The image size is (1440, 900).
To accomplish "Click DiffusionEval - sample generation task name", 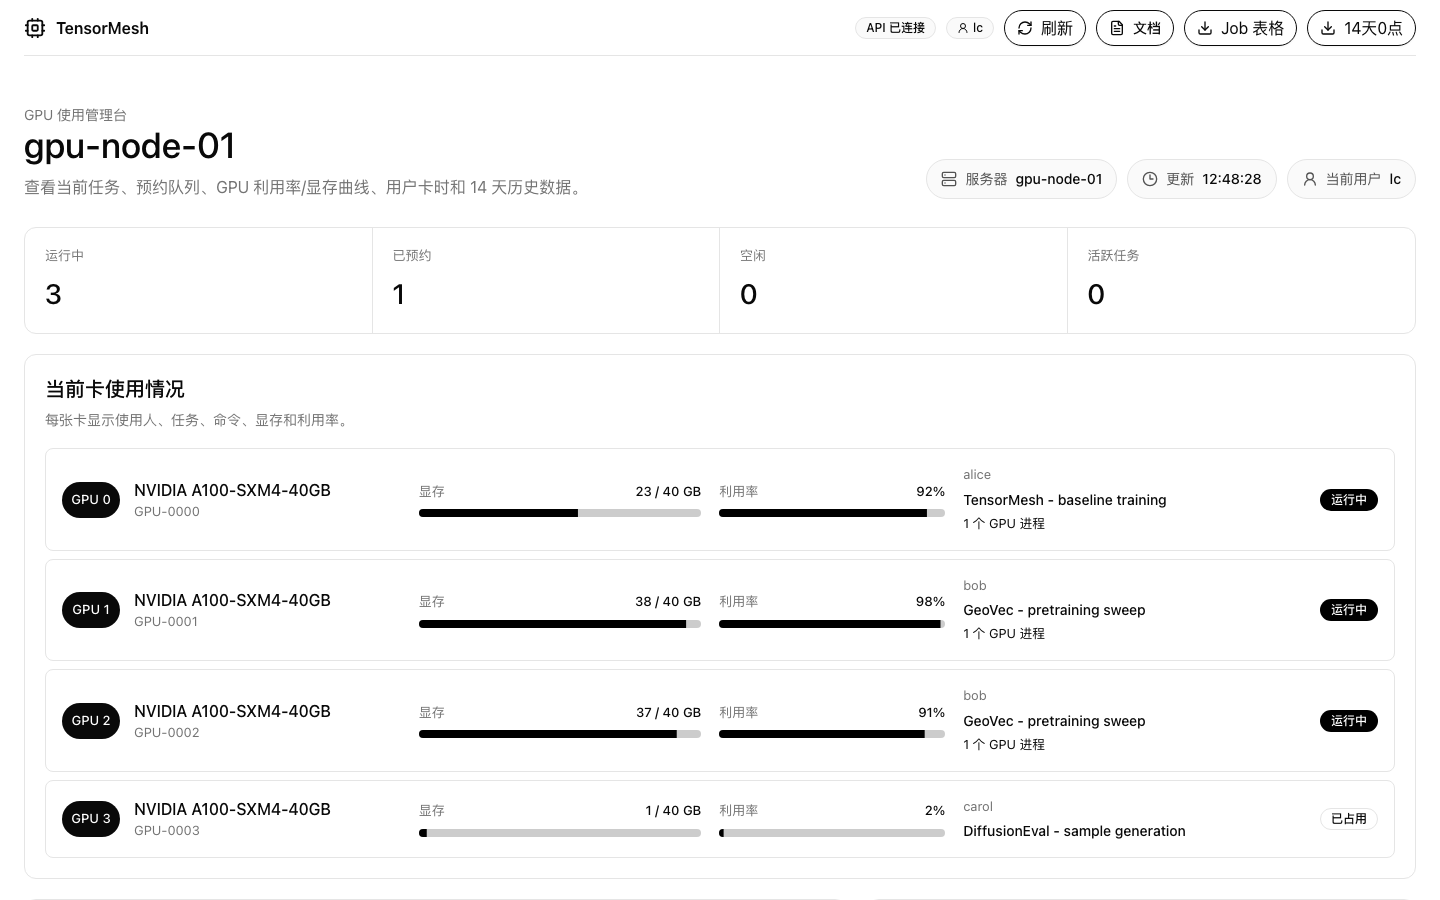I will [1074, 831].
